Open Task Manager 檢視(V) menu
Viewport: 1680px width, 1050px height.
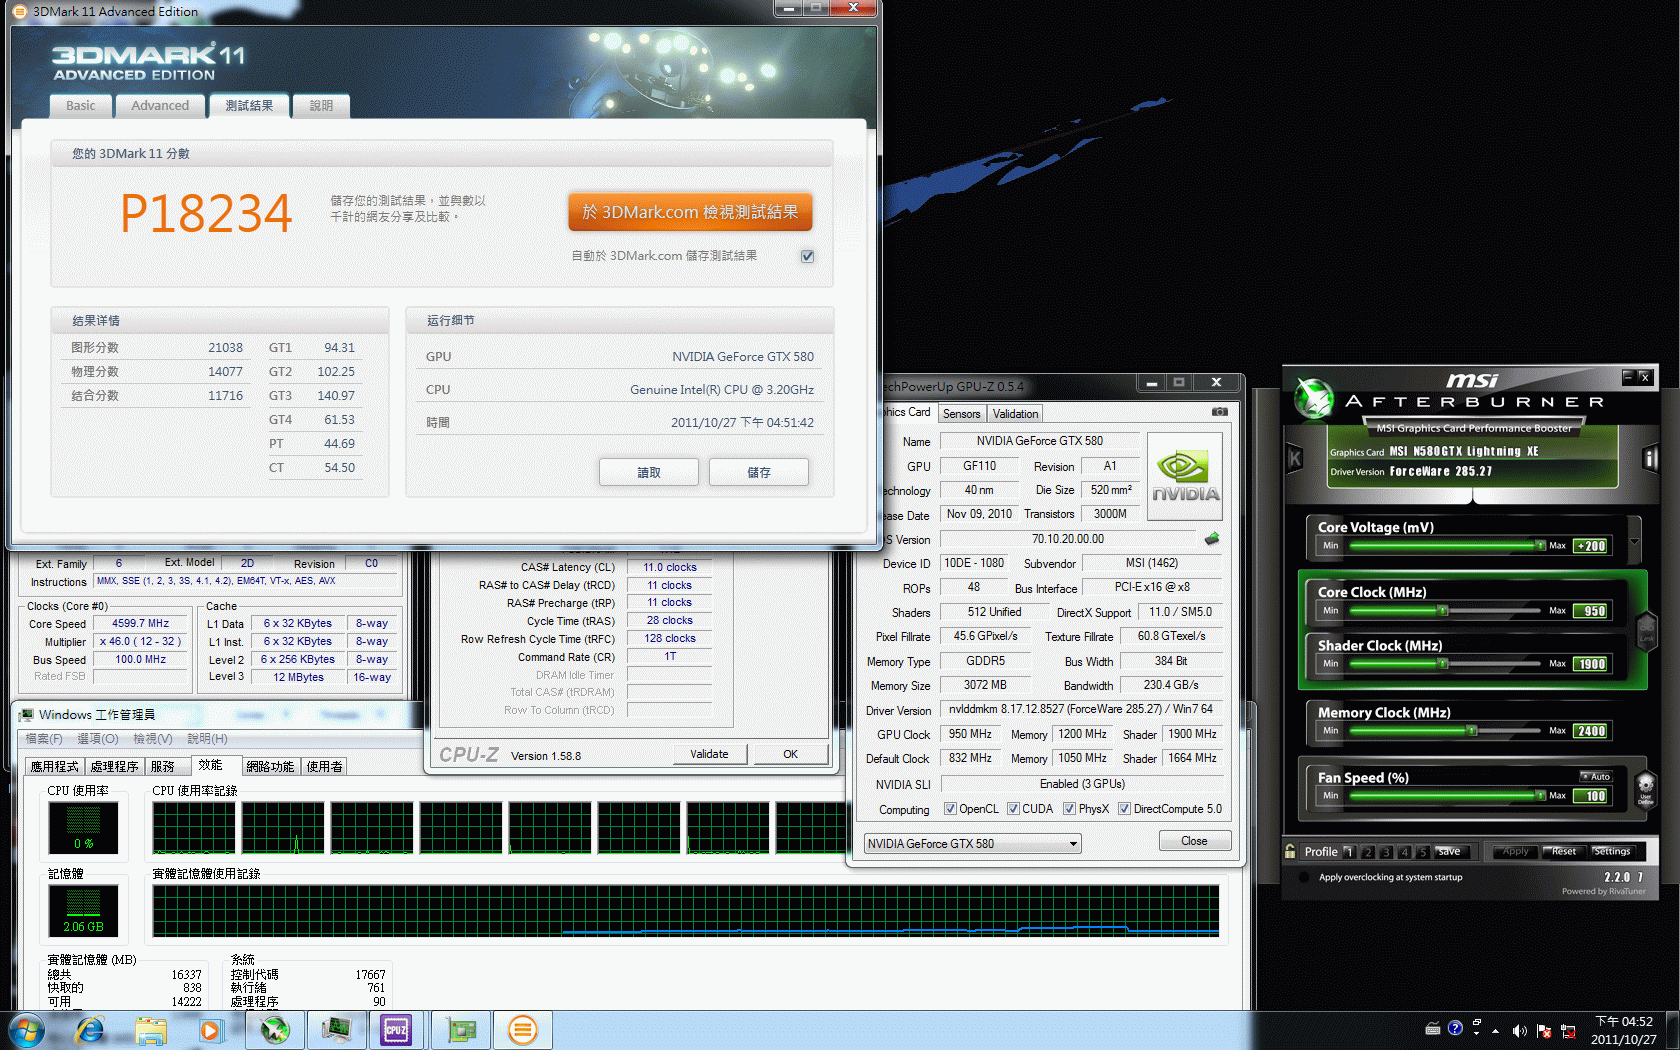point(153,739)
